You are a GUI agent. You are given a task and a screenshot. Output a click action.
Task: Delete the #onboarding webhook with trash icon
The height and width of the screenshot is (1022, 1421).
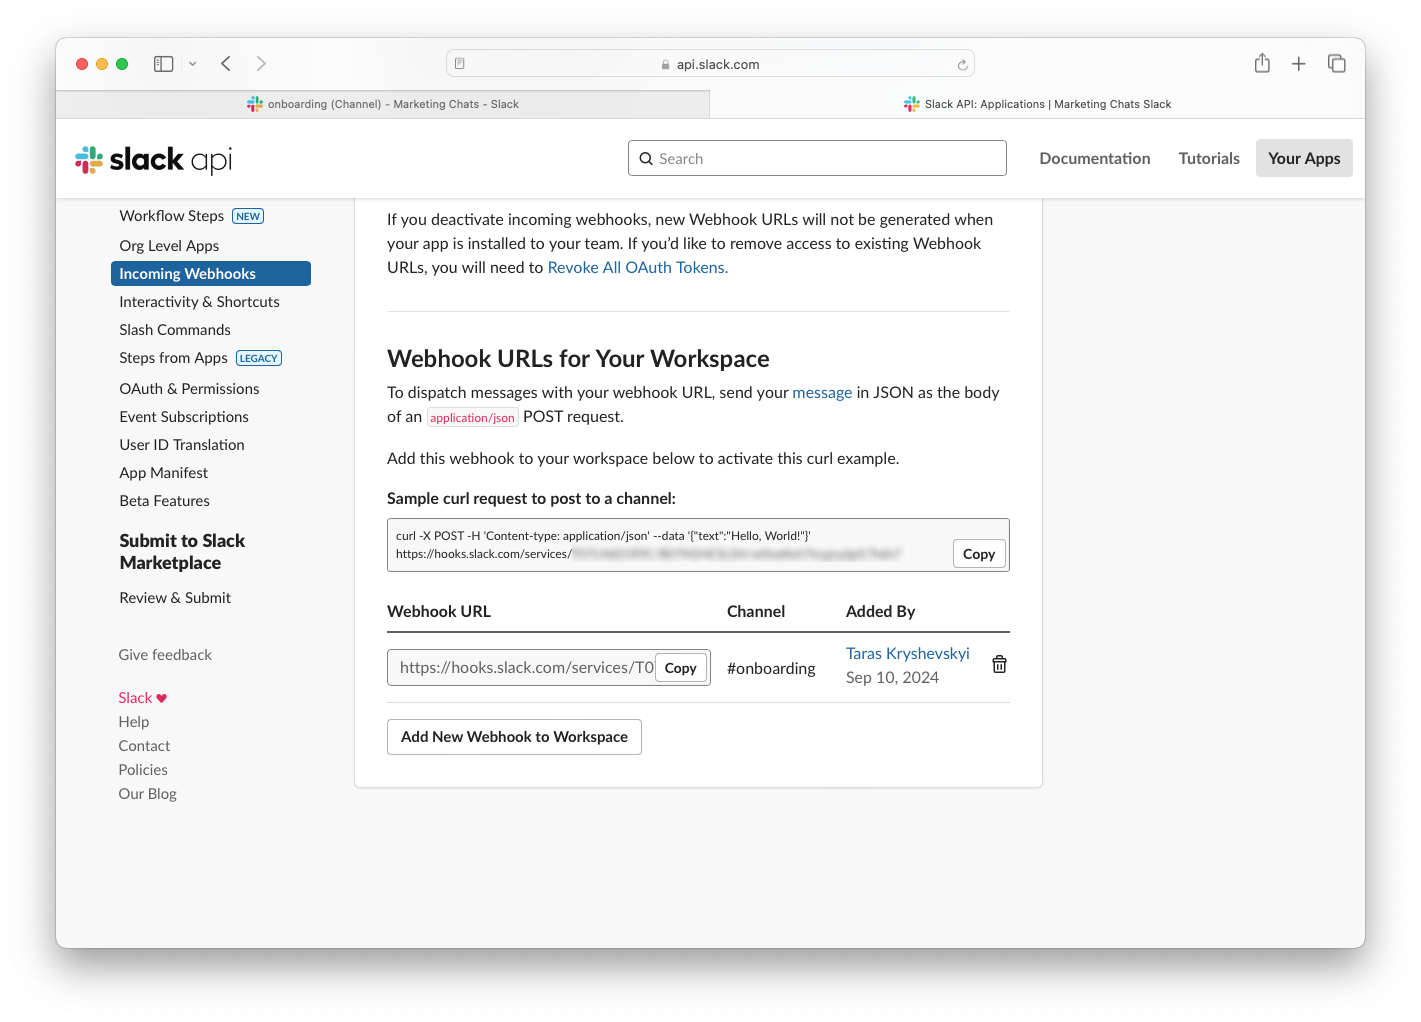999,665
